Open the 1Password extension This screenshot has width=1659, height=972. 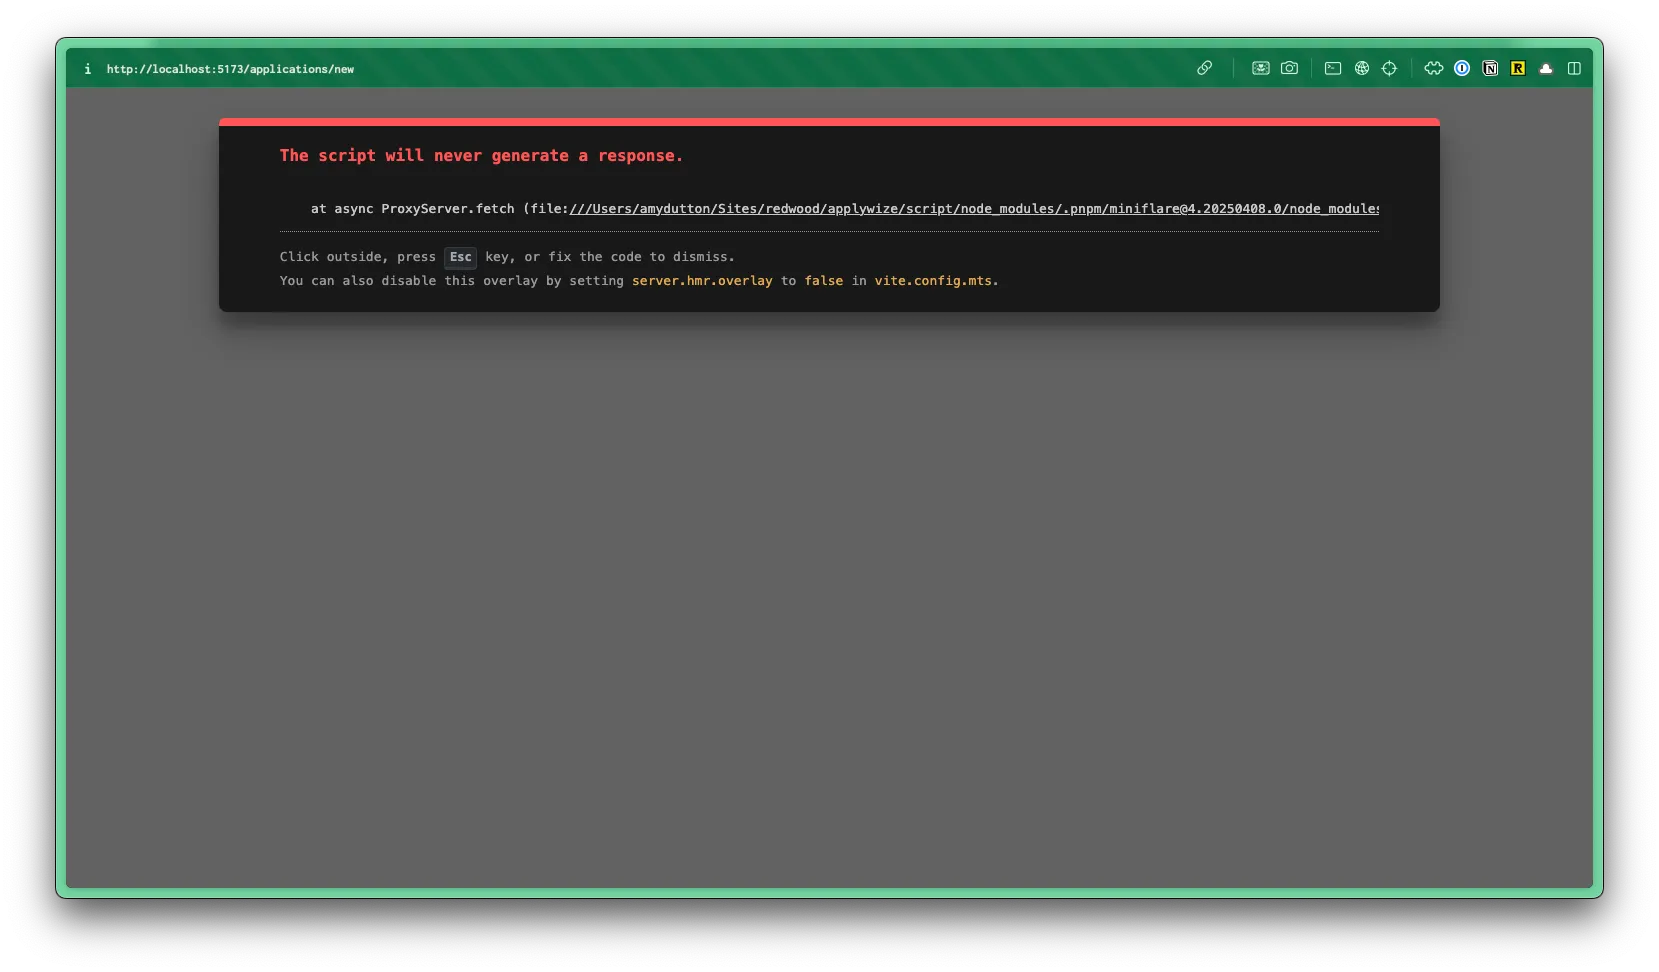click(1462, 68)
